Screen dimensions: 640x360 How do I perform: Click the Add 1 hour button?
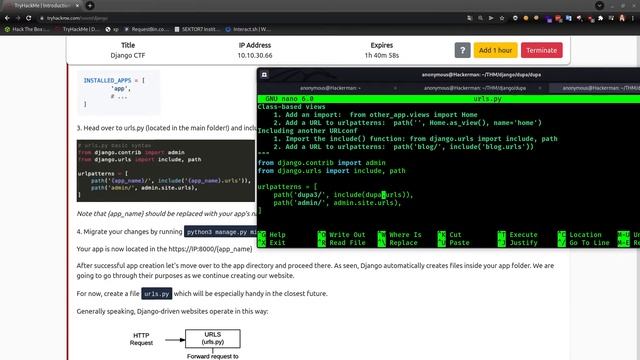tap(496, 50)
